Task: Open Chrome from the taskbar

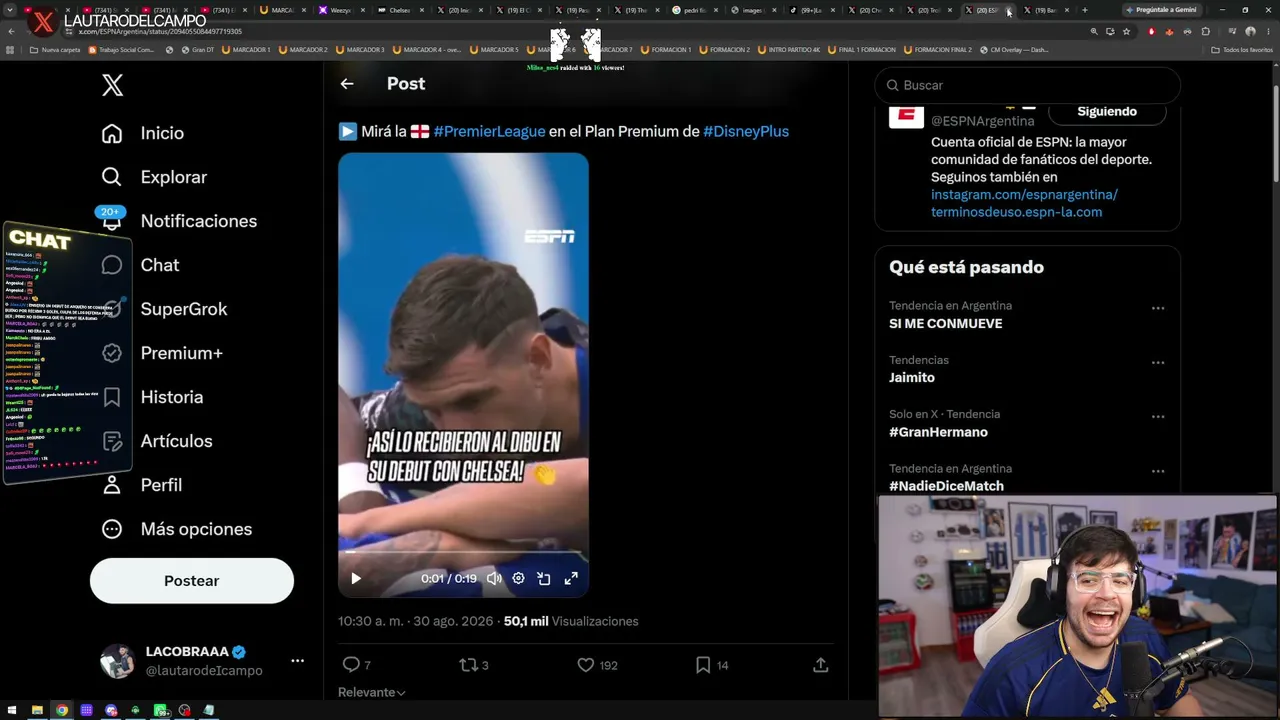Action: click(62, 710)
